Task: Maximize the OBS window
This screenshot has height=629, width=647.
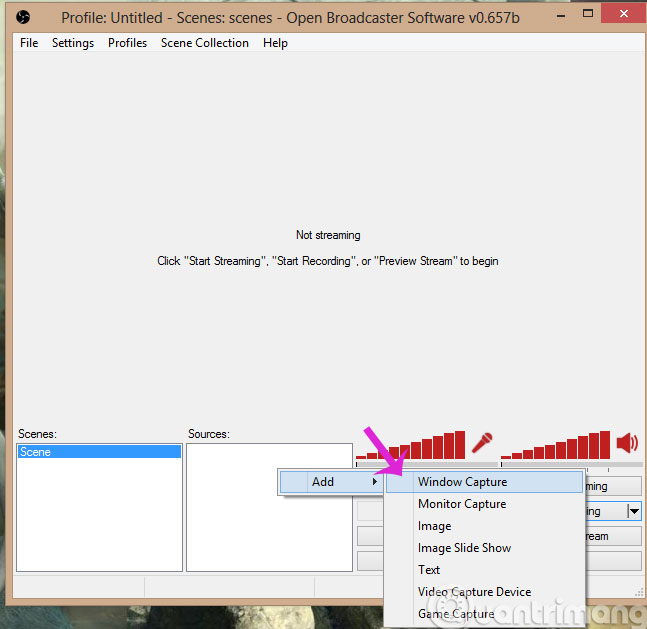Action: 588,14
